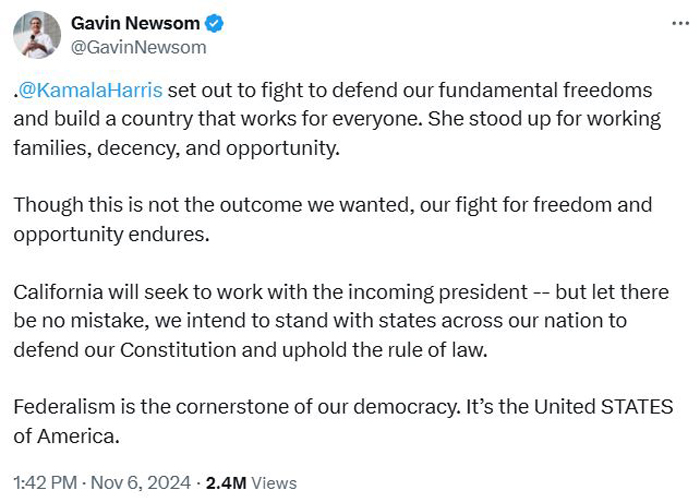This screenshot has height=502, width=700.
Task: Open Gavin Newsom's profile avatar photo
Action: 37,35
